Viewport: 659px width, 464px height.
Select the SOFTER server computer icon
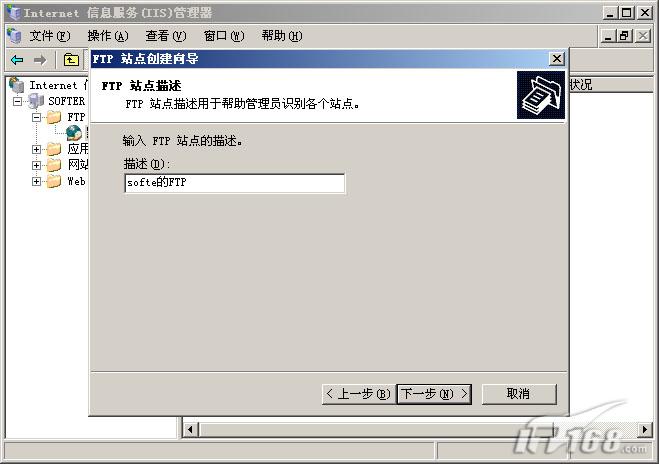click(36, 101)
